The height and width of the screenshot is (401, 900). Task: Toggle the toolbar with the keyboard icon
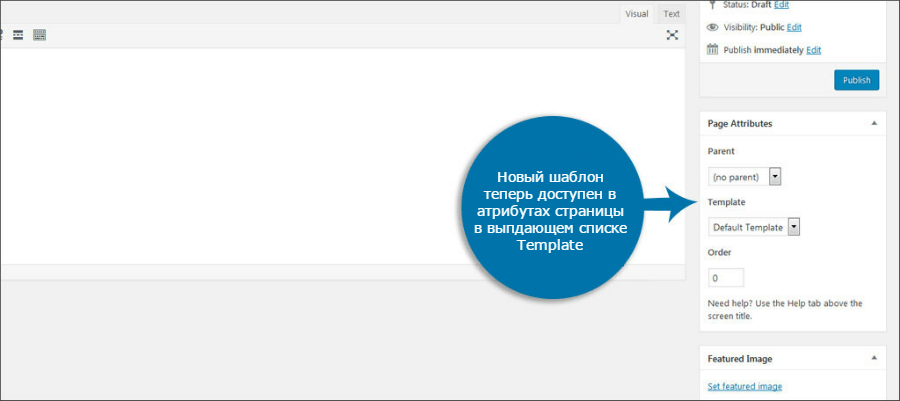(x=39, y=35)
